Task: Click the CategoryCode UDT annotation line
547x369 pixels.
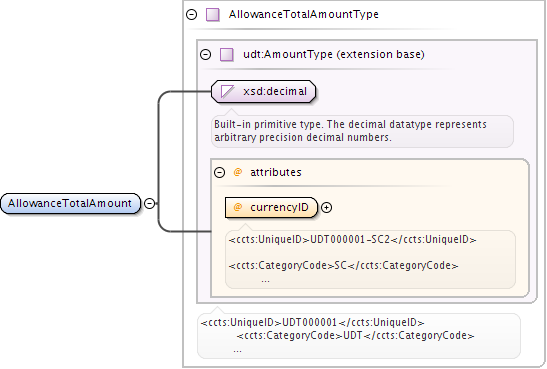Action: (x=355, y=336)
